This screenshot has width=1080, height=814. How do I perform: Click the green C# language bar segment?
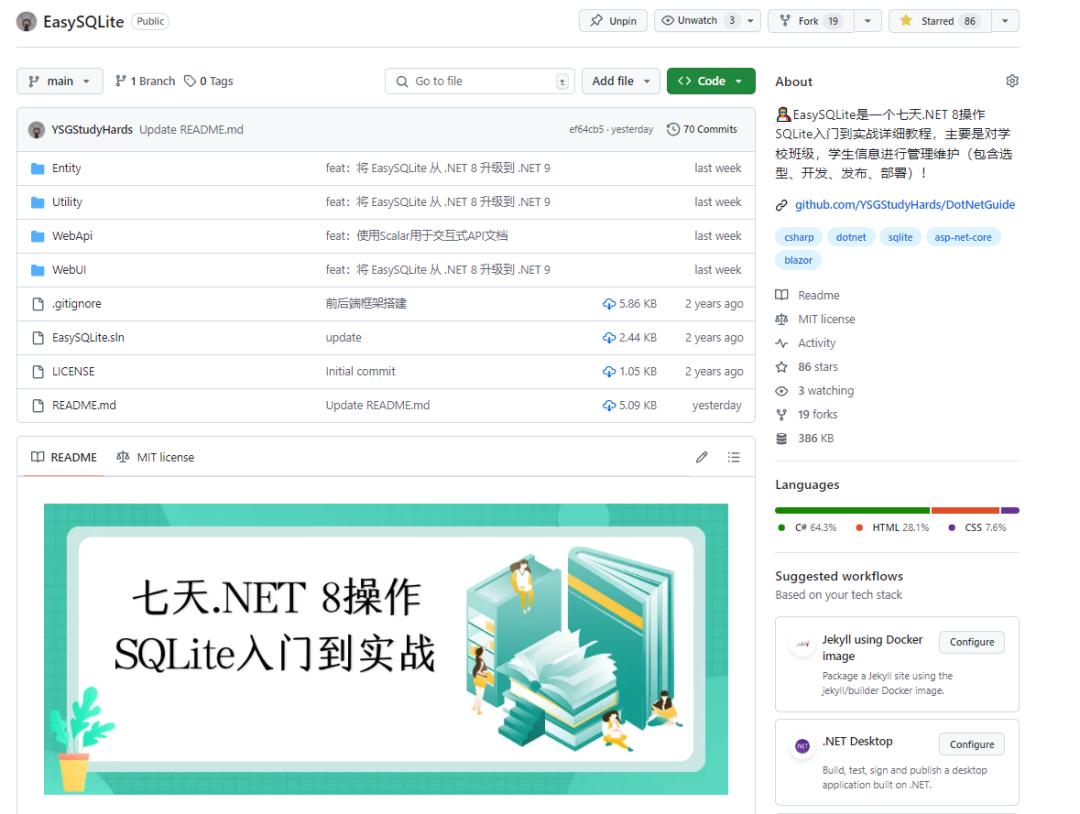[853, 510]
